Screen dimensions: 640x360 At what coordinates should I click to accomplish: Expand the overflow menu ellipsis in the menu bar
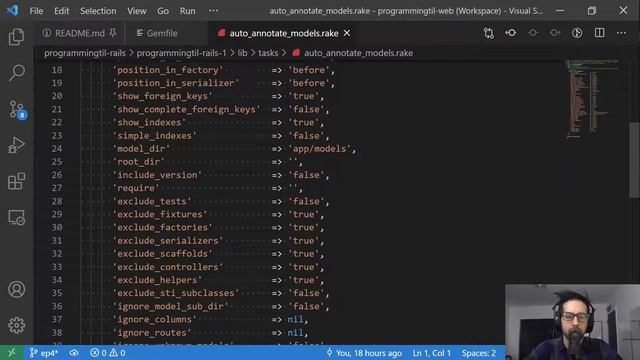[x=213, y=11]
